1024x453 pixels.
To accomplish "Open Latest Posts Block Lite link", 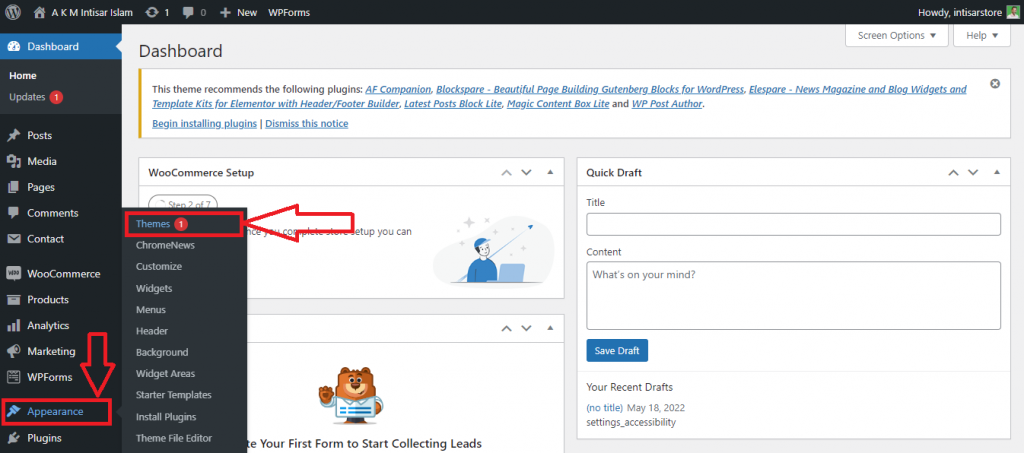I will pos(453,104).
